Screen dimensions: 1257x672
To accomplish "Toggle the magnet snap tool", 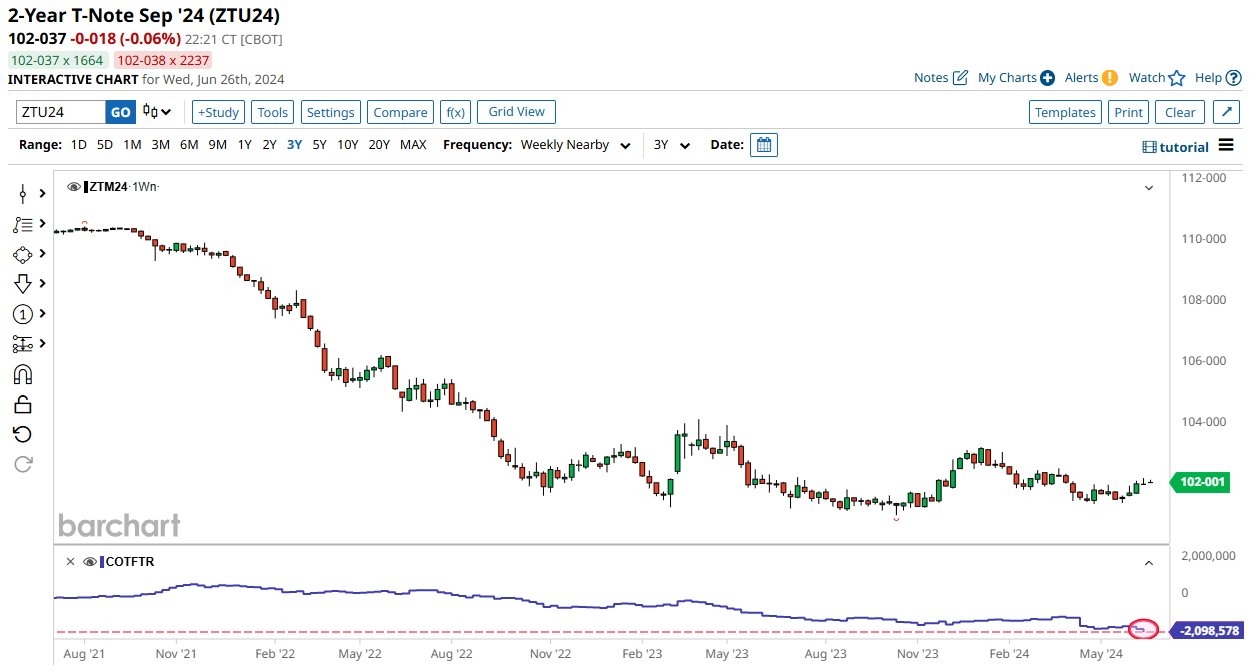I will pos(22,374).
